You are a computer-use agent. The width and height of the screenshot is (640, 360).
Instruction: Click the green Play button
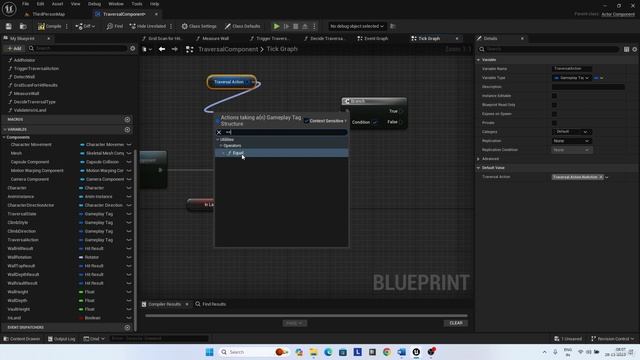click(x=276, y=26)
